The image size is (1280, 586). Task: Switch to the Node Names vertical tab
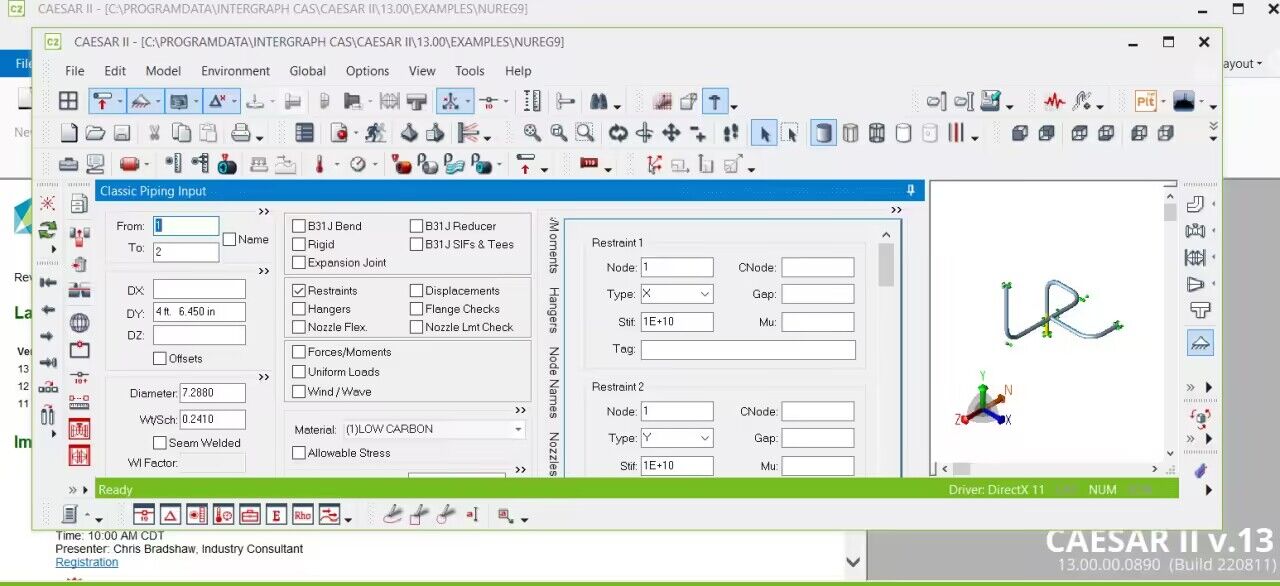coord(553,382)
